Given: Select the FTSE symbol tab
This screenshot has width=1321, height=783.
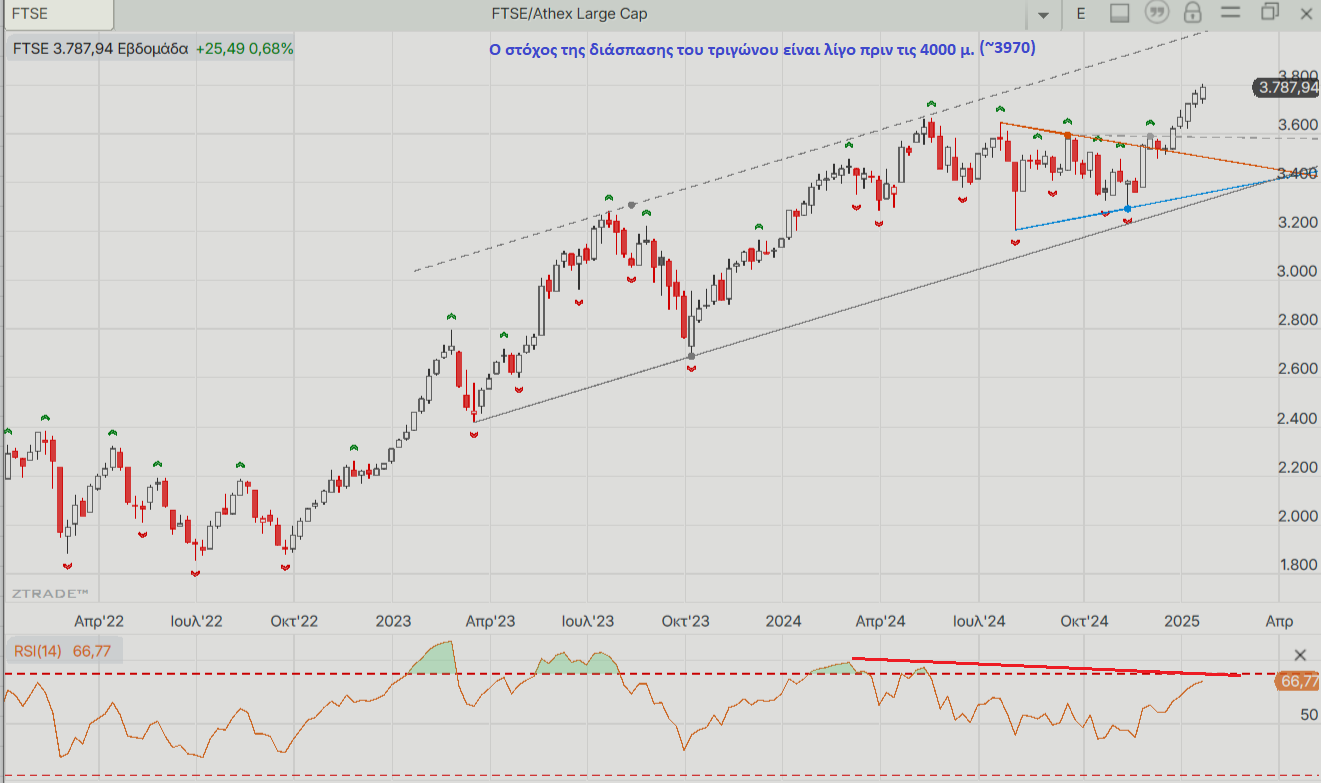Looking at the screenshot, I should [58, 14].
